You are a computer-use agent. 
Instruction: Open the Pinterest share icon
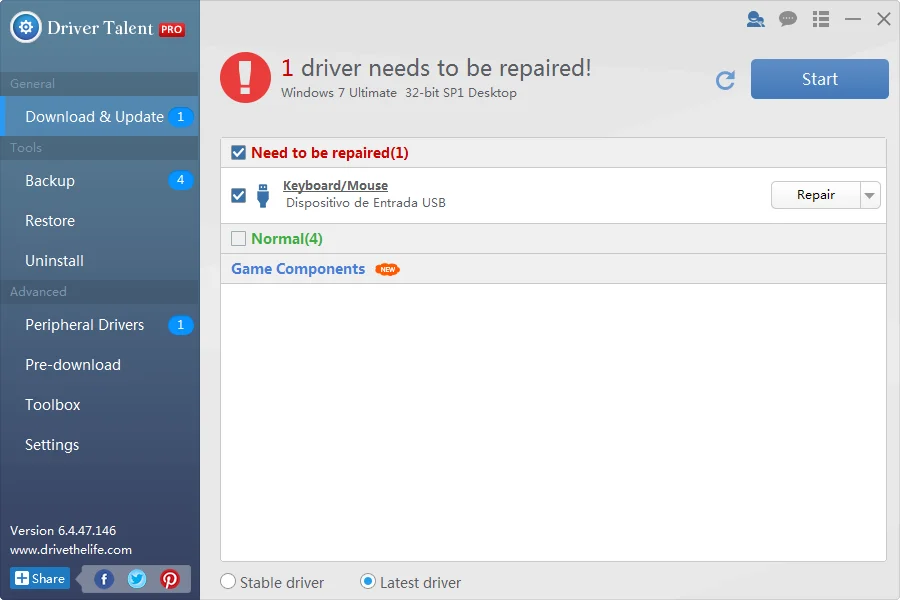point(170,578)
